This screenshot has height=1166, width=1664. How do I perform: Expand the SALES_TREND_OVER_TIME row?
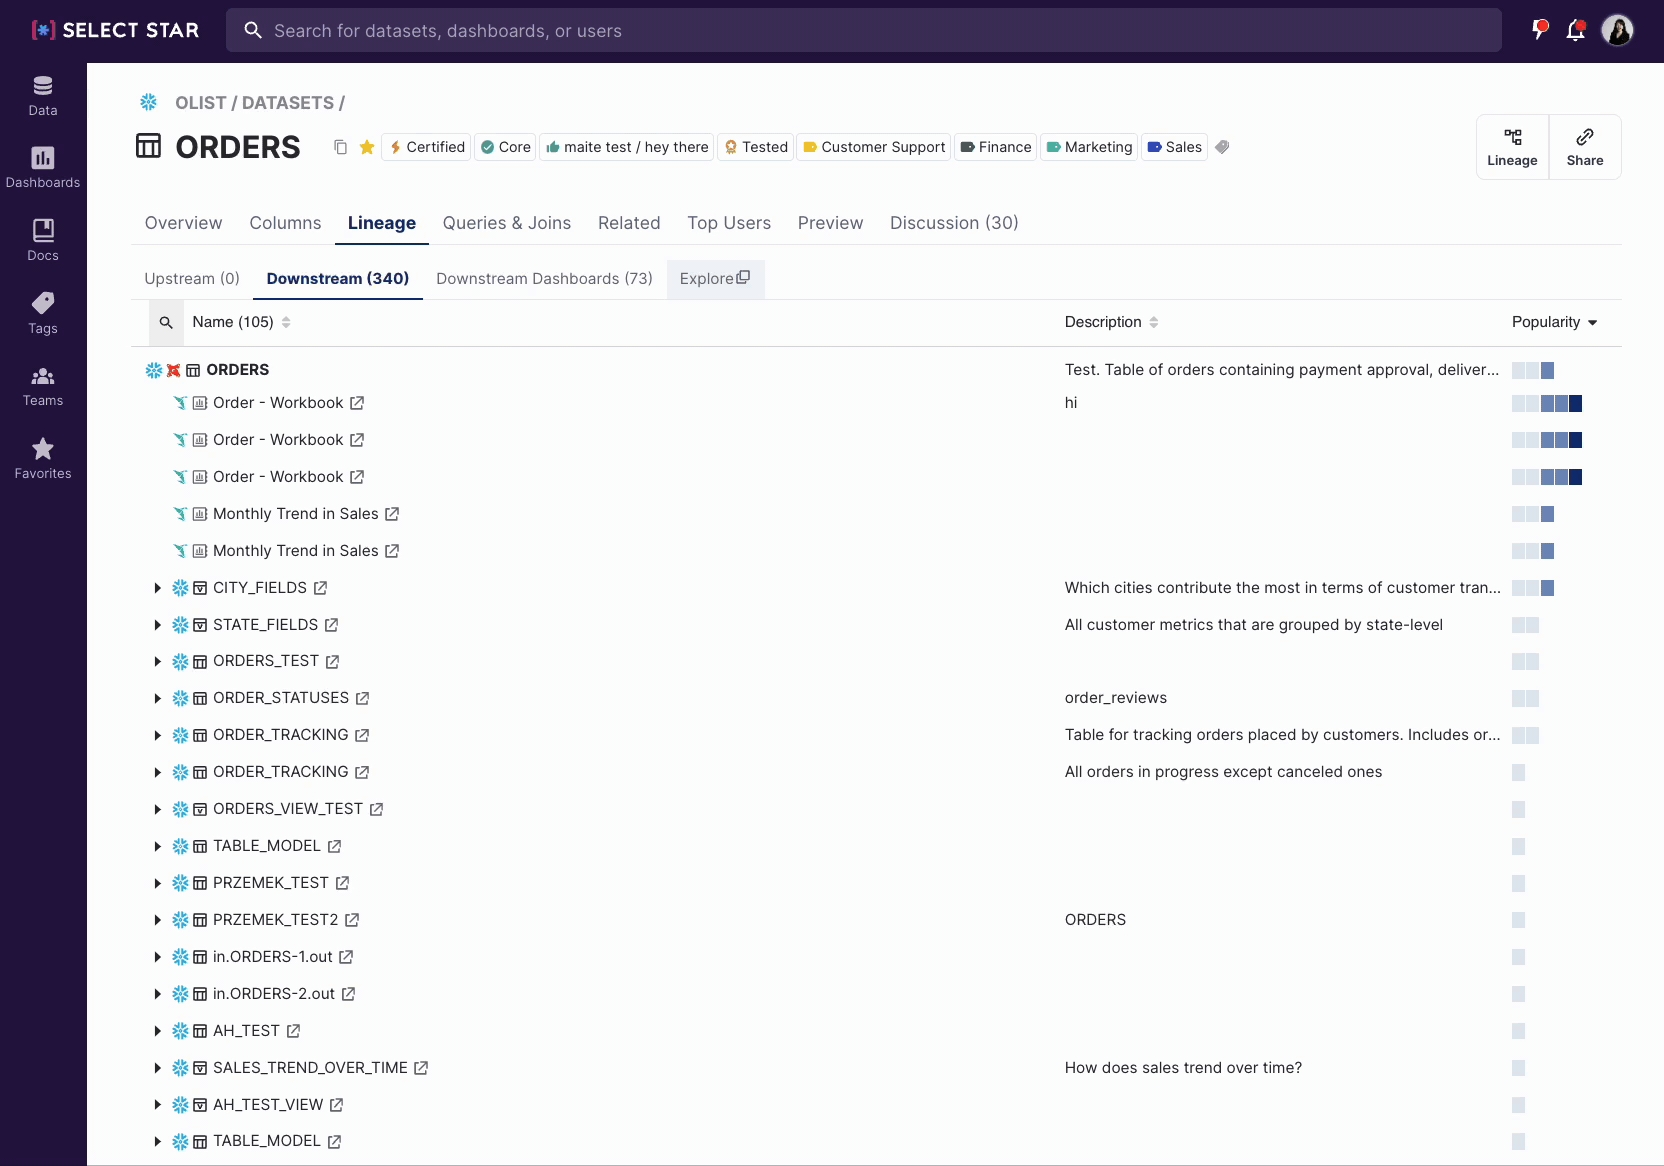pyautogui.click(x=157, y=1068)
